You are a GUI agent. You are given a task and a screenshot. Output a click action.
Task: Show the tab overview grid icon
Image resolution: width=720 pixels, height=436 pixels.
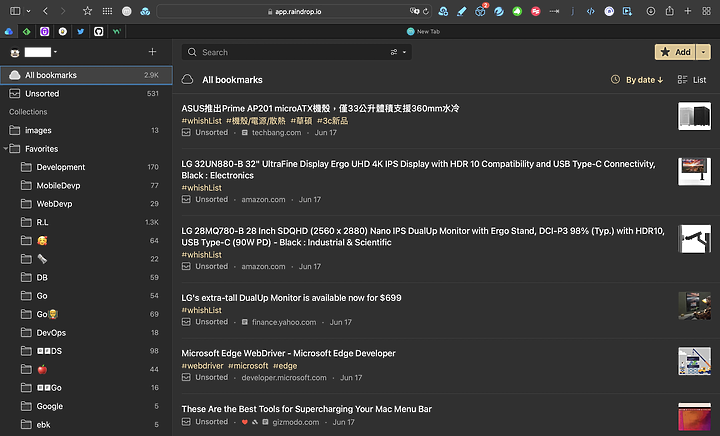706,11
